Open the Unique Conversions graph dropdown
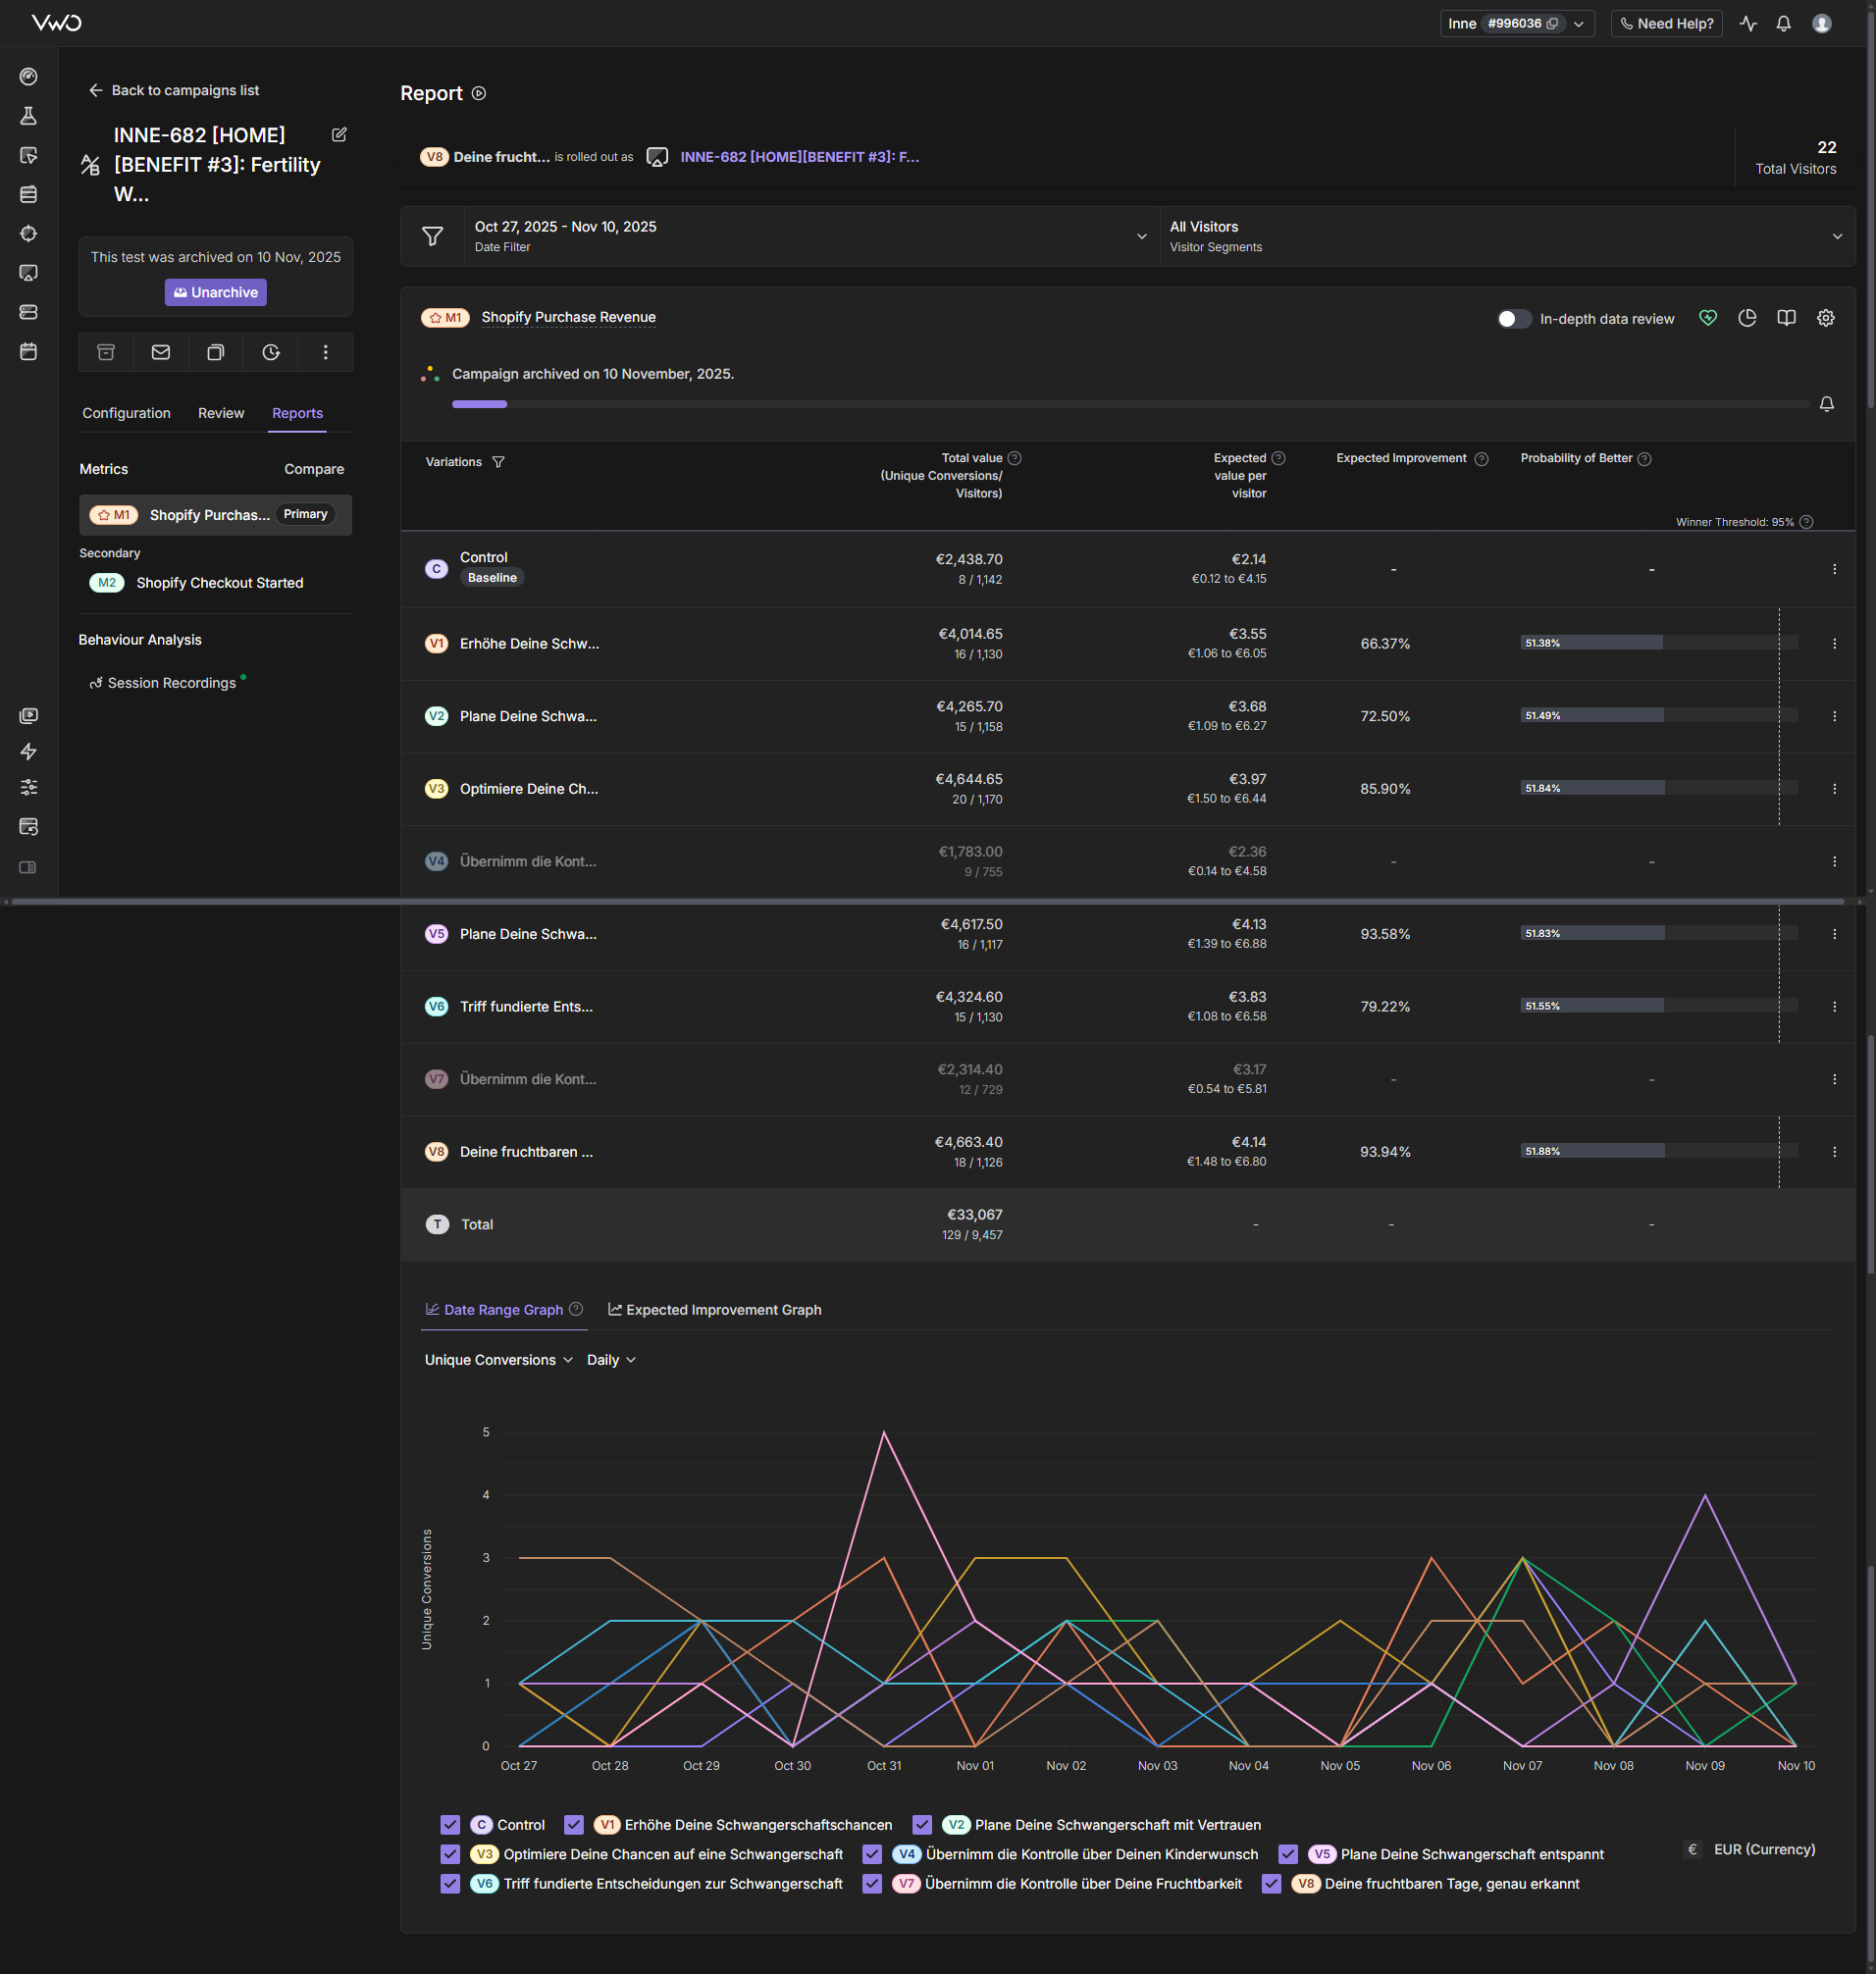 click(498, 1360)
